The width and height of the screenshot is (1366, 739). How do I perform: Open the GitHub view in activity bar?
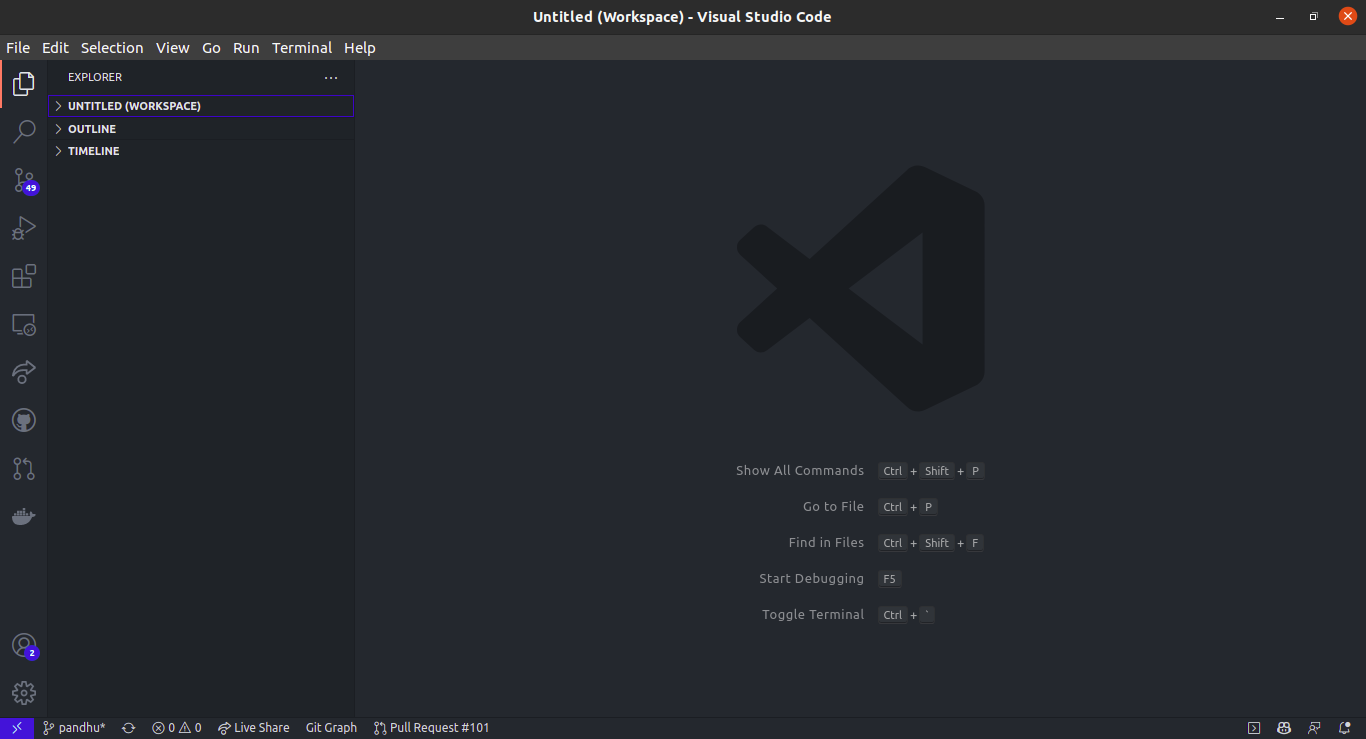pyautogui.click(x=23, y=420)
